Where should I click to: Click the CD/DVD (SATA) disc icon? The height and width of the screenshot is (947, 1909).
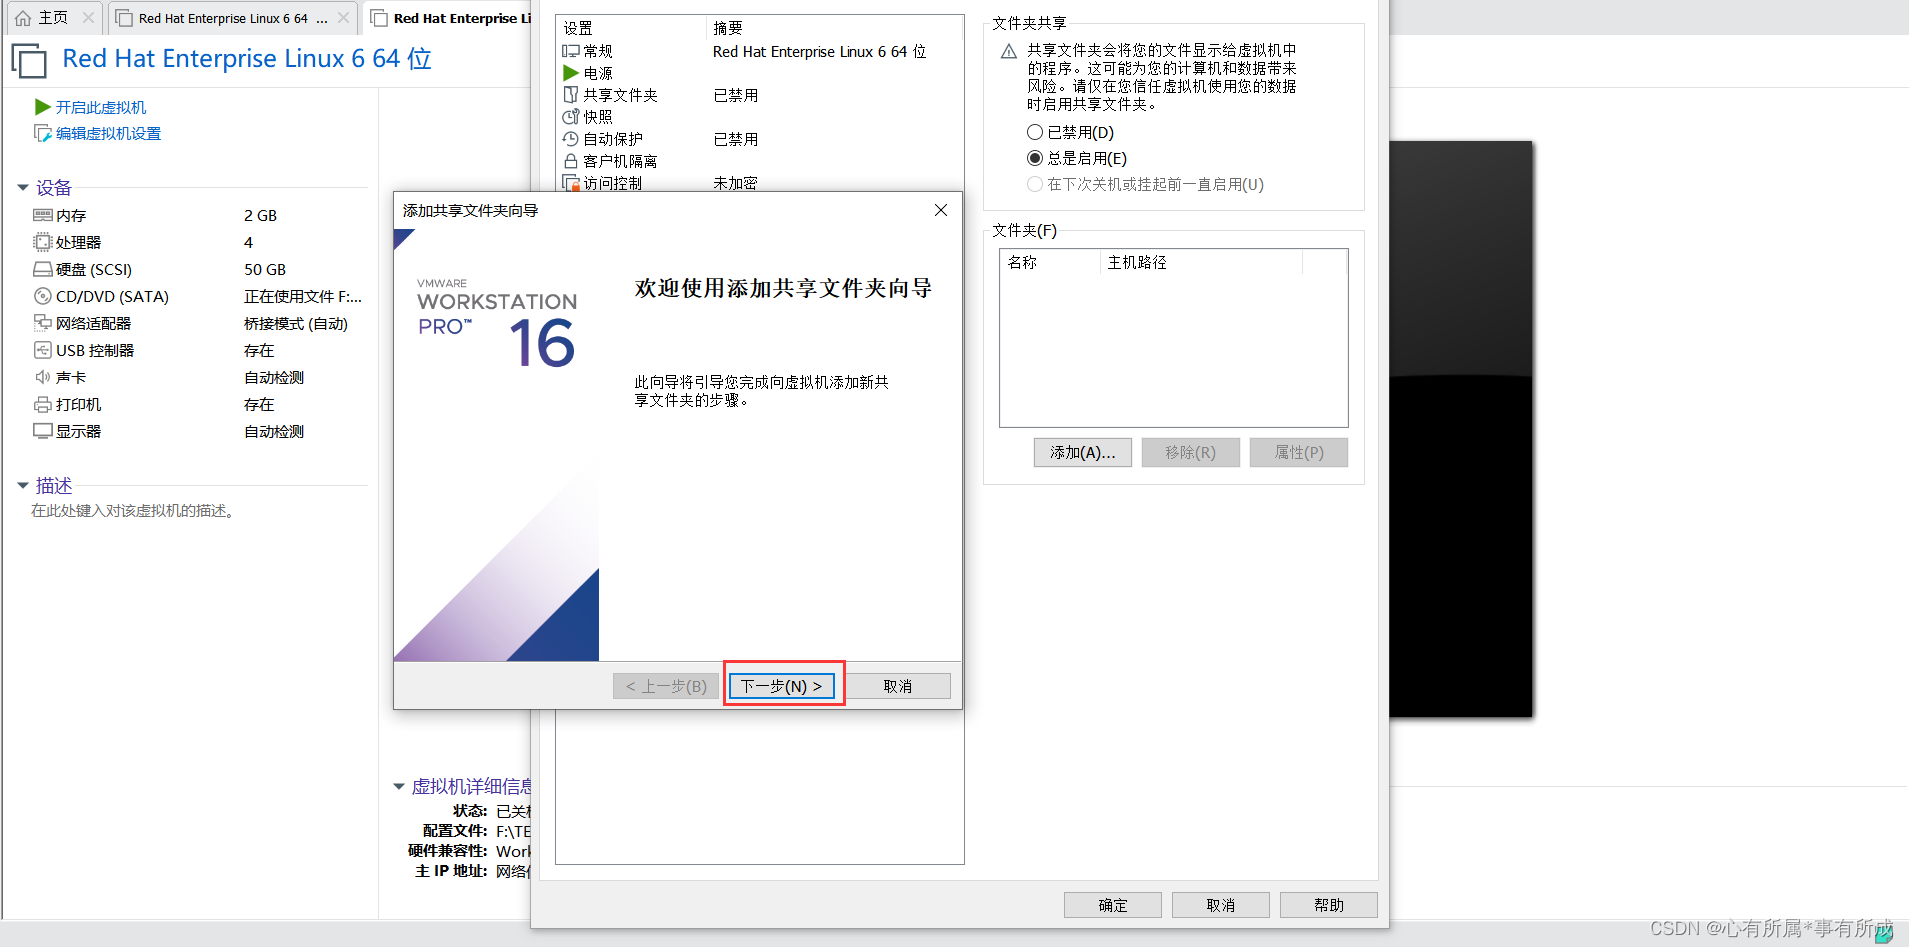43,296
